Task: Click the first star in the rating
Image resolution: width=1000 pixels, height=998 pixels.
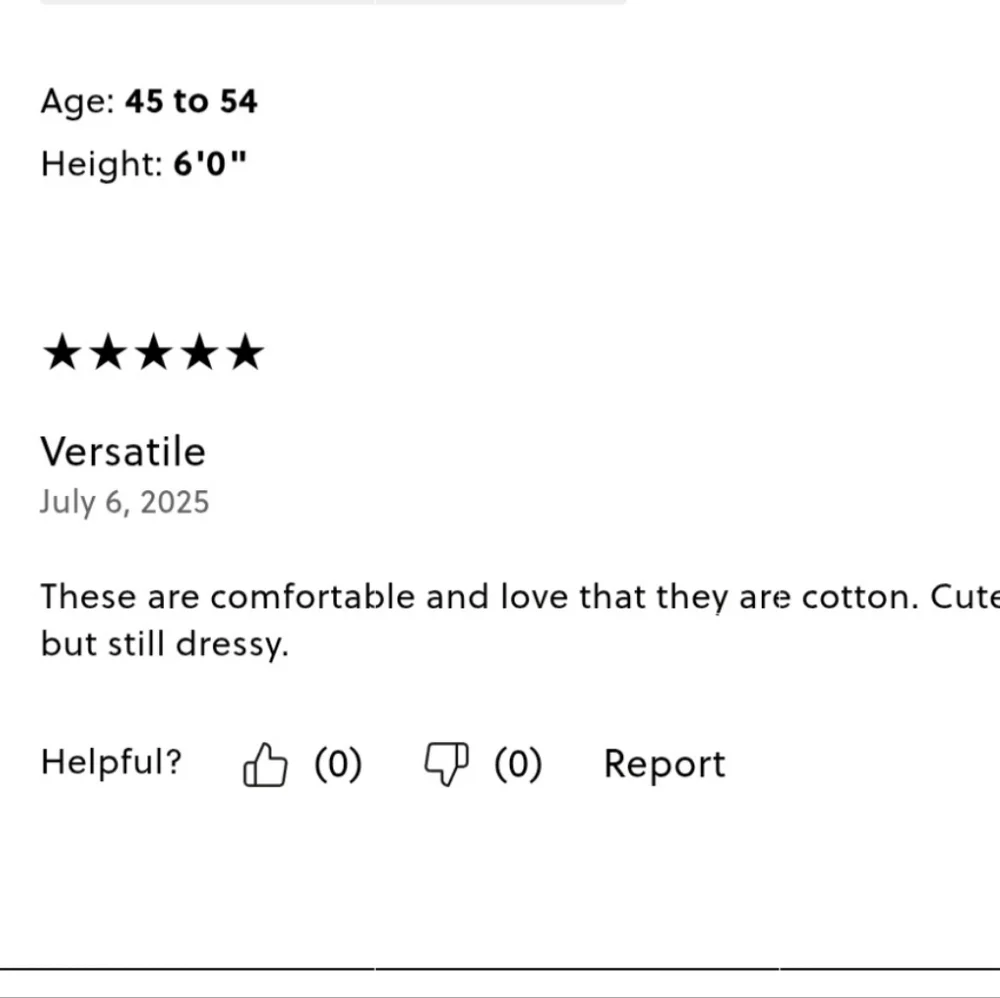Action: [x=62, y=352]
